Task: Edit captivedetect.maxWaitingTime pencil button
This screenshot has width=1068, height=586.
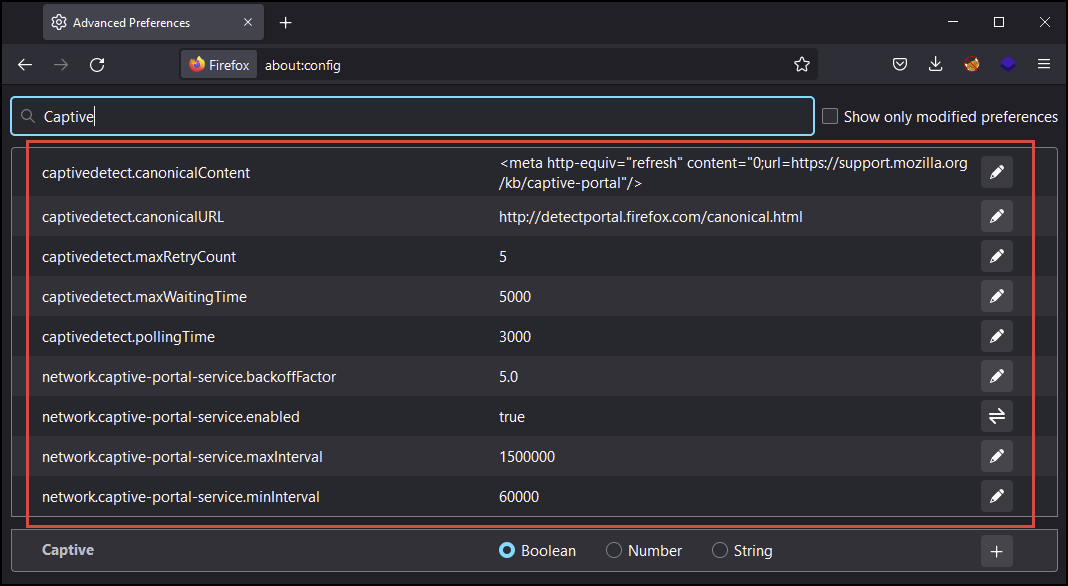Action: click(996, 296)
